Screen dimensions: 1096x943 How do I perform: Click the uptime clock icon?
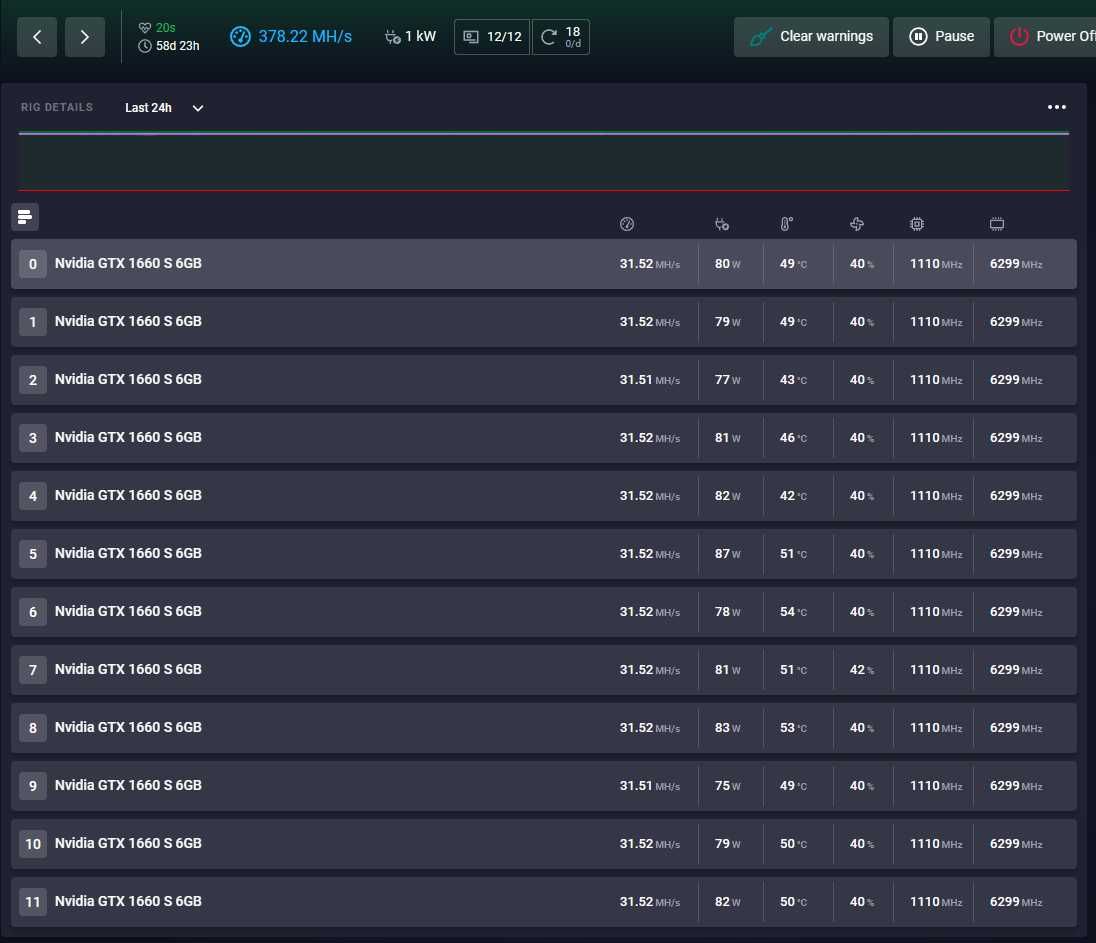(x=145, y=46)
